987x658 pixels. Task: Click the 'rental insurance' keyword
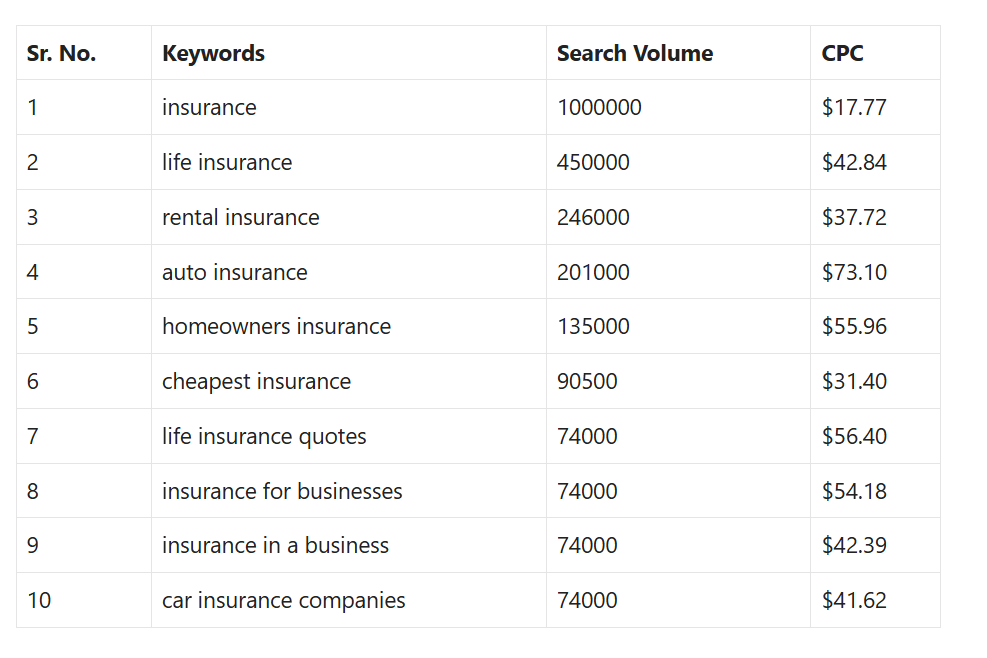[240, 217]
